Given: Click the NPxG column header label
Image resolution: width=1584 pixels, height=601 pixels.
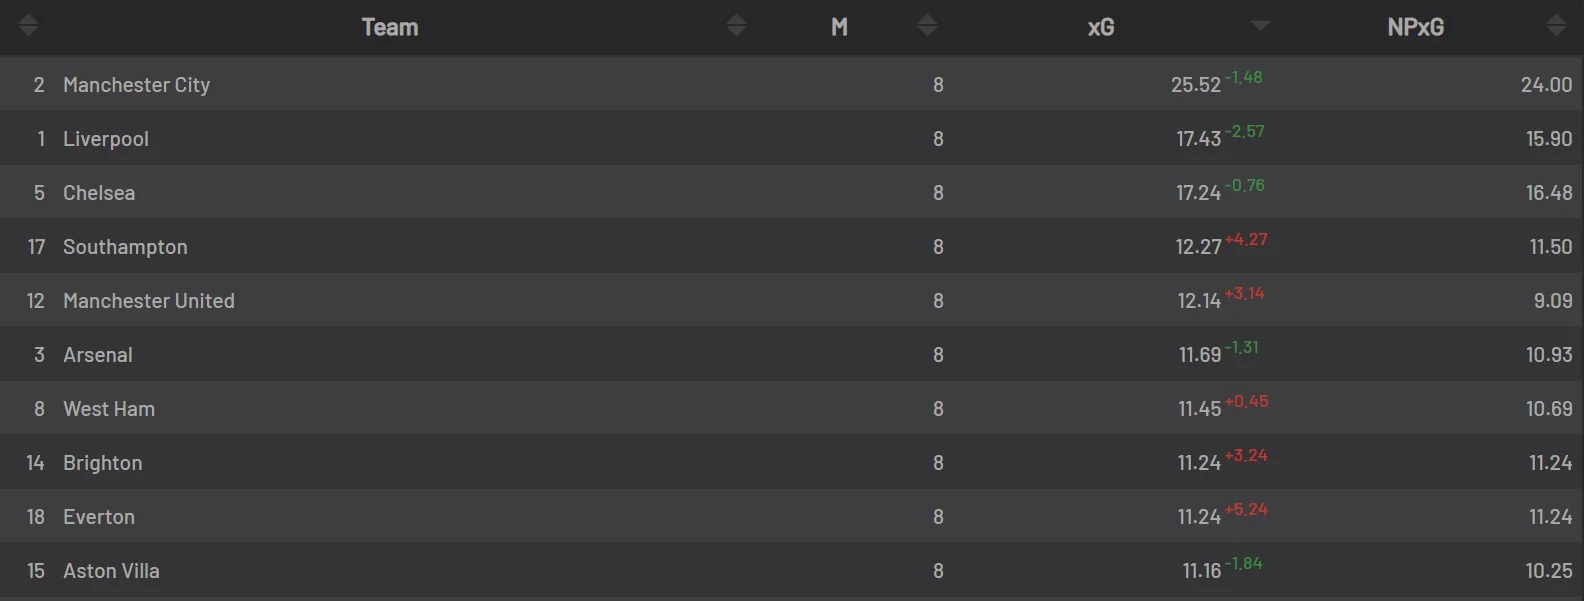Looking at the screenshot, I should (1415, 27).
